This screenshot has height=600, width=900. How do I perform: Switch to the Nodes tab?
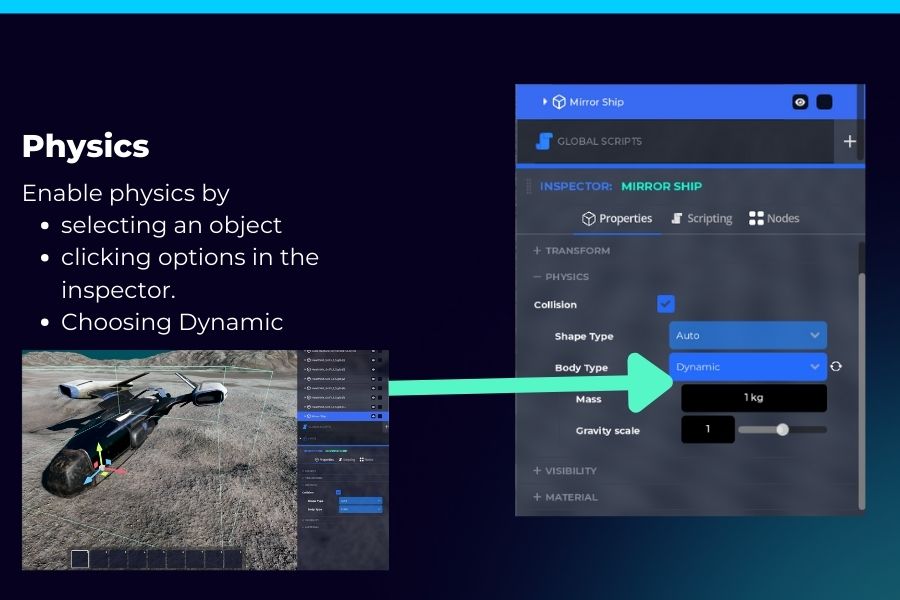pos(774,218)
